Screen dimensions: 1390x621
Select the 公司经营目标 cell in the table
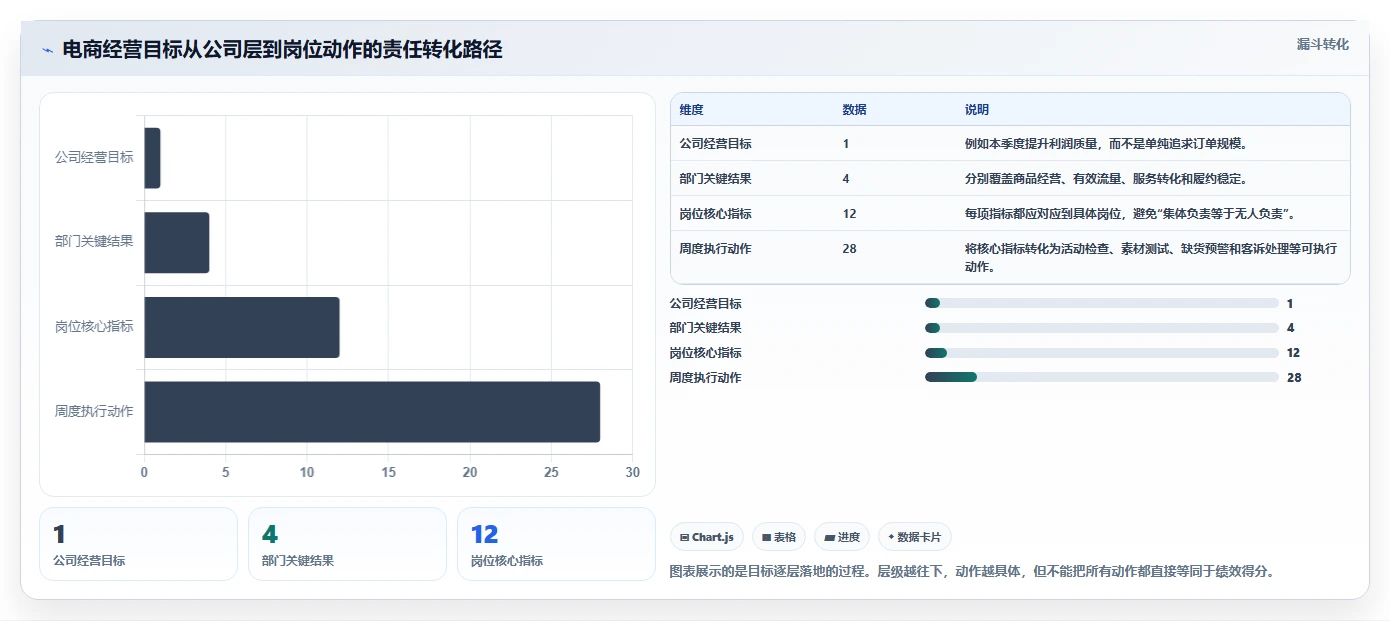716,144
